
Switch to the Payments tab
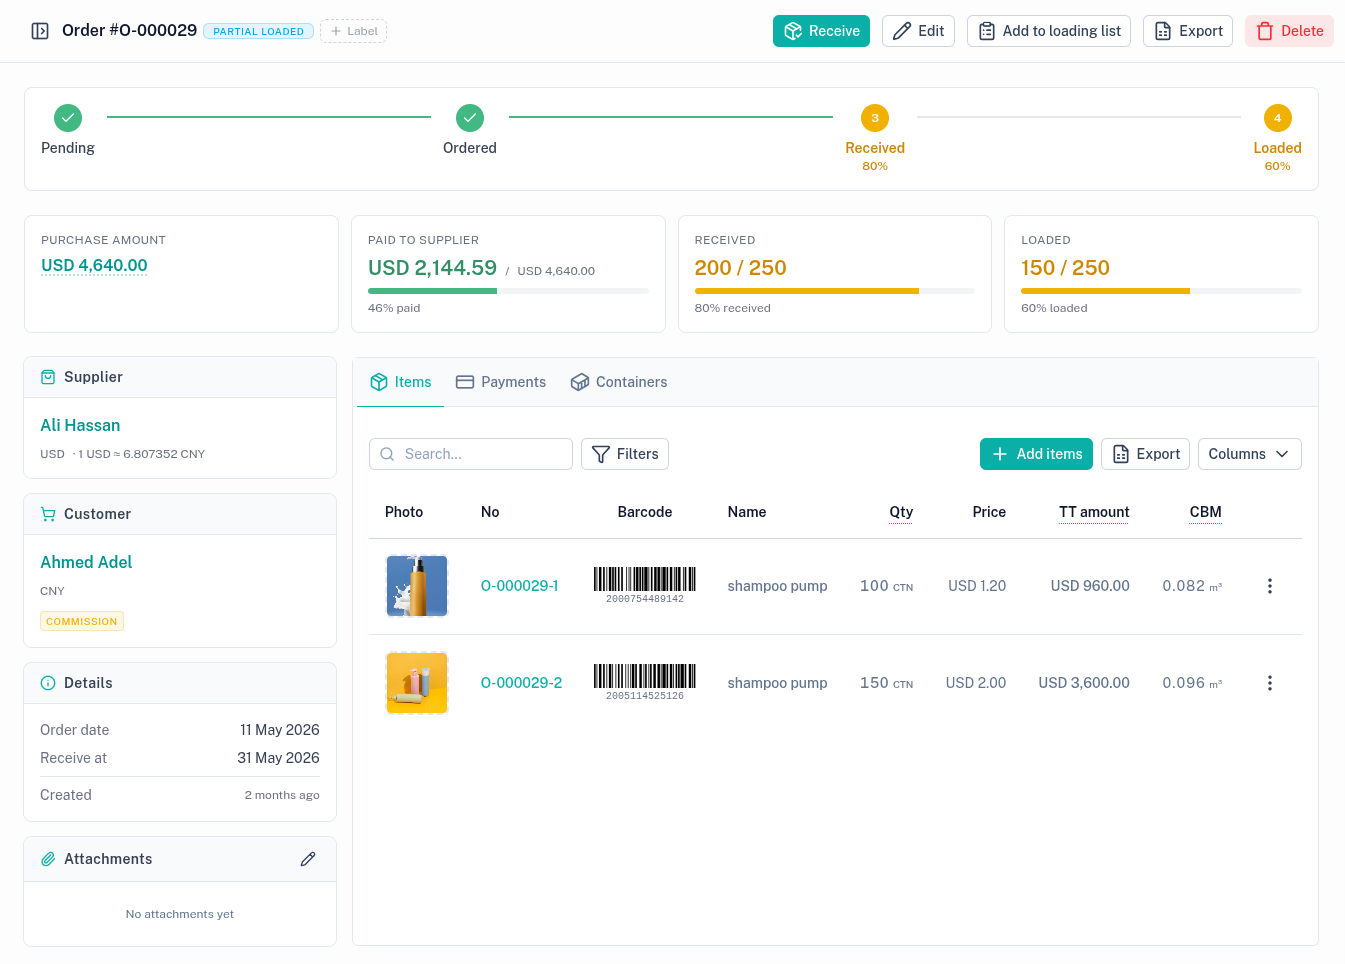(501, 382)
